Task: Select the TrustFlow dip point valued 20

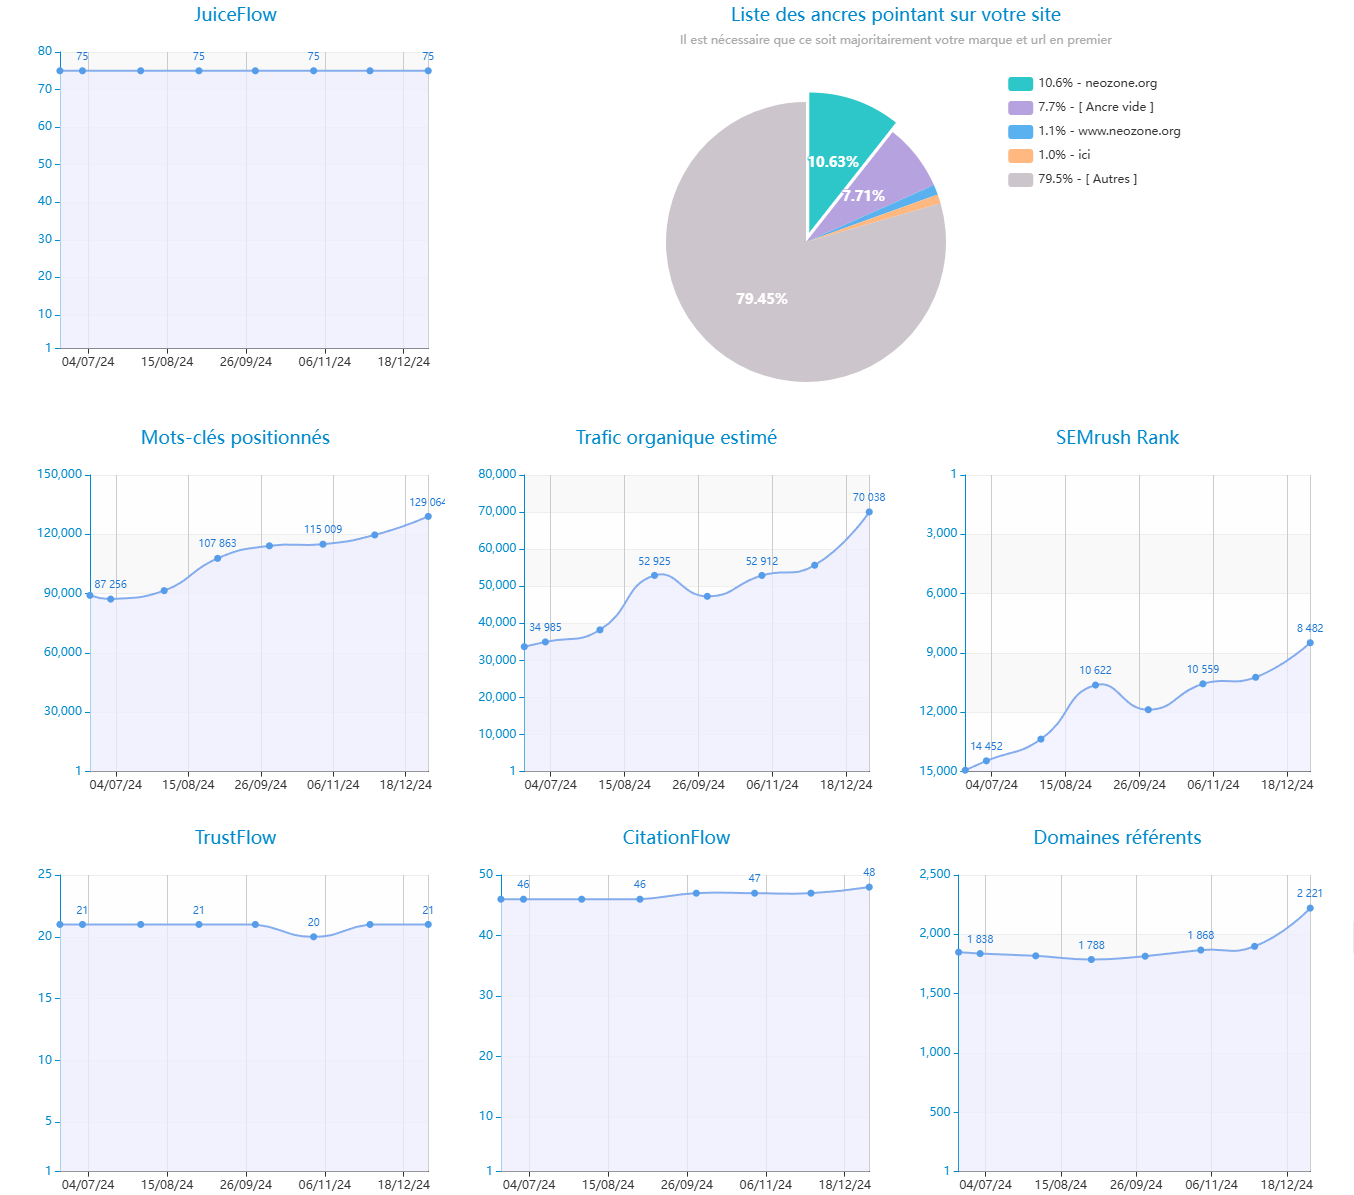Action: (314, 937)
